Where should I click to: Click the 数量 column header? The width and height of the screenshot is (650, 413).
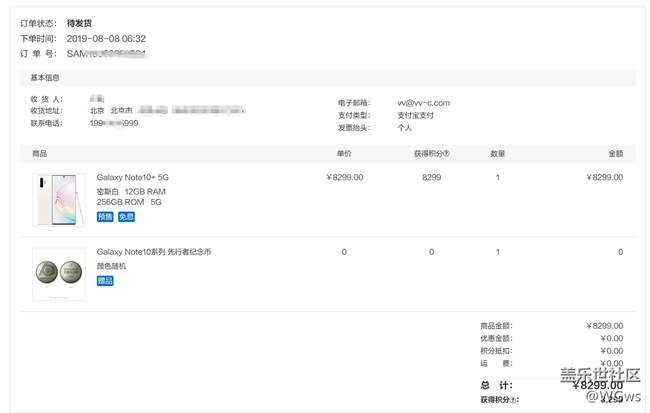tap(498, 153)
